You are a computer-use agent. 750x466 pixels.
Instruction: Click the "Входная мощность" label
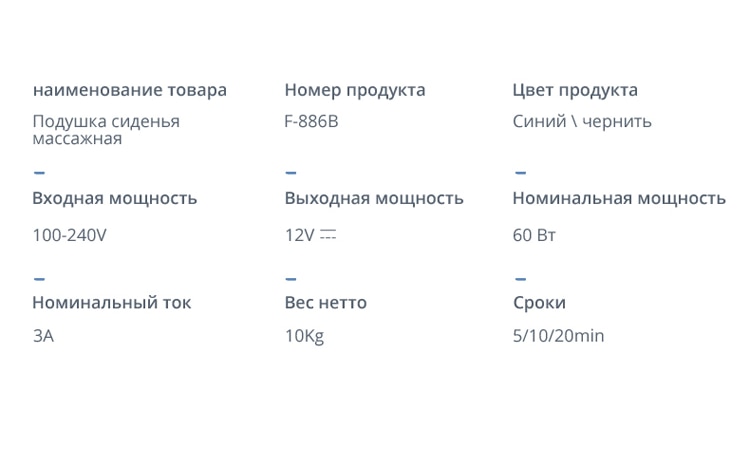tap(115, 198)
